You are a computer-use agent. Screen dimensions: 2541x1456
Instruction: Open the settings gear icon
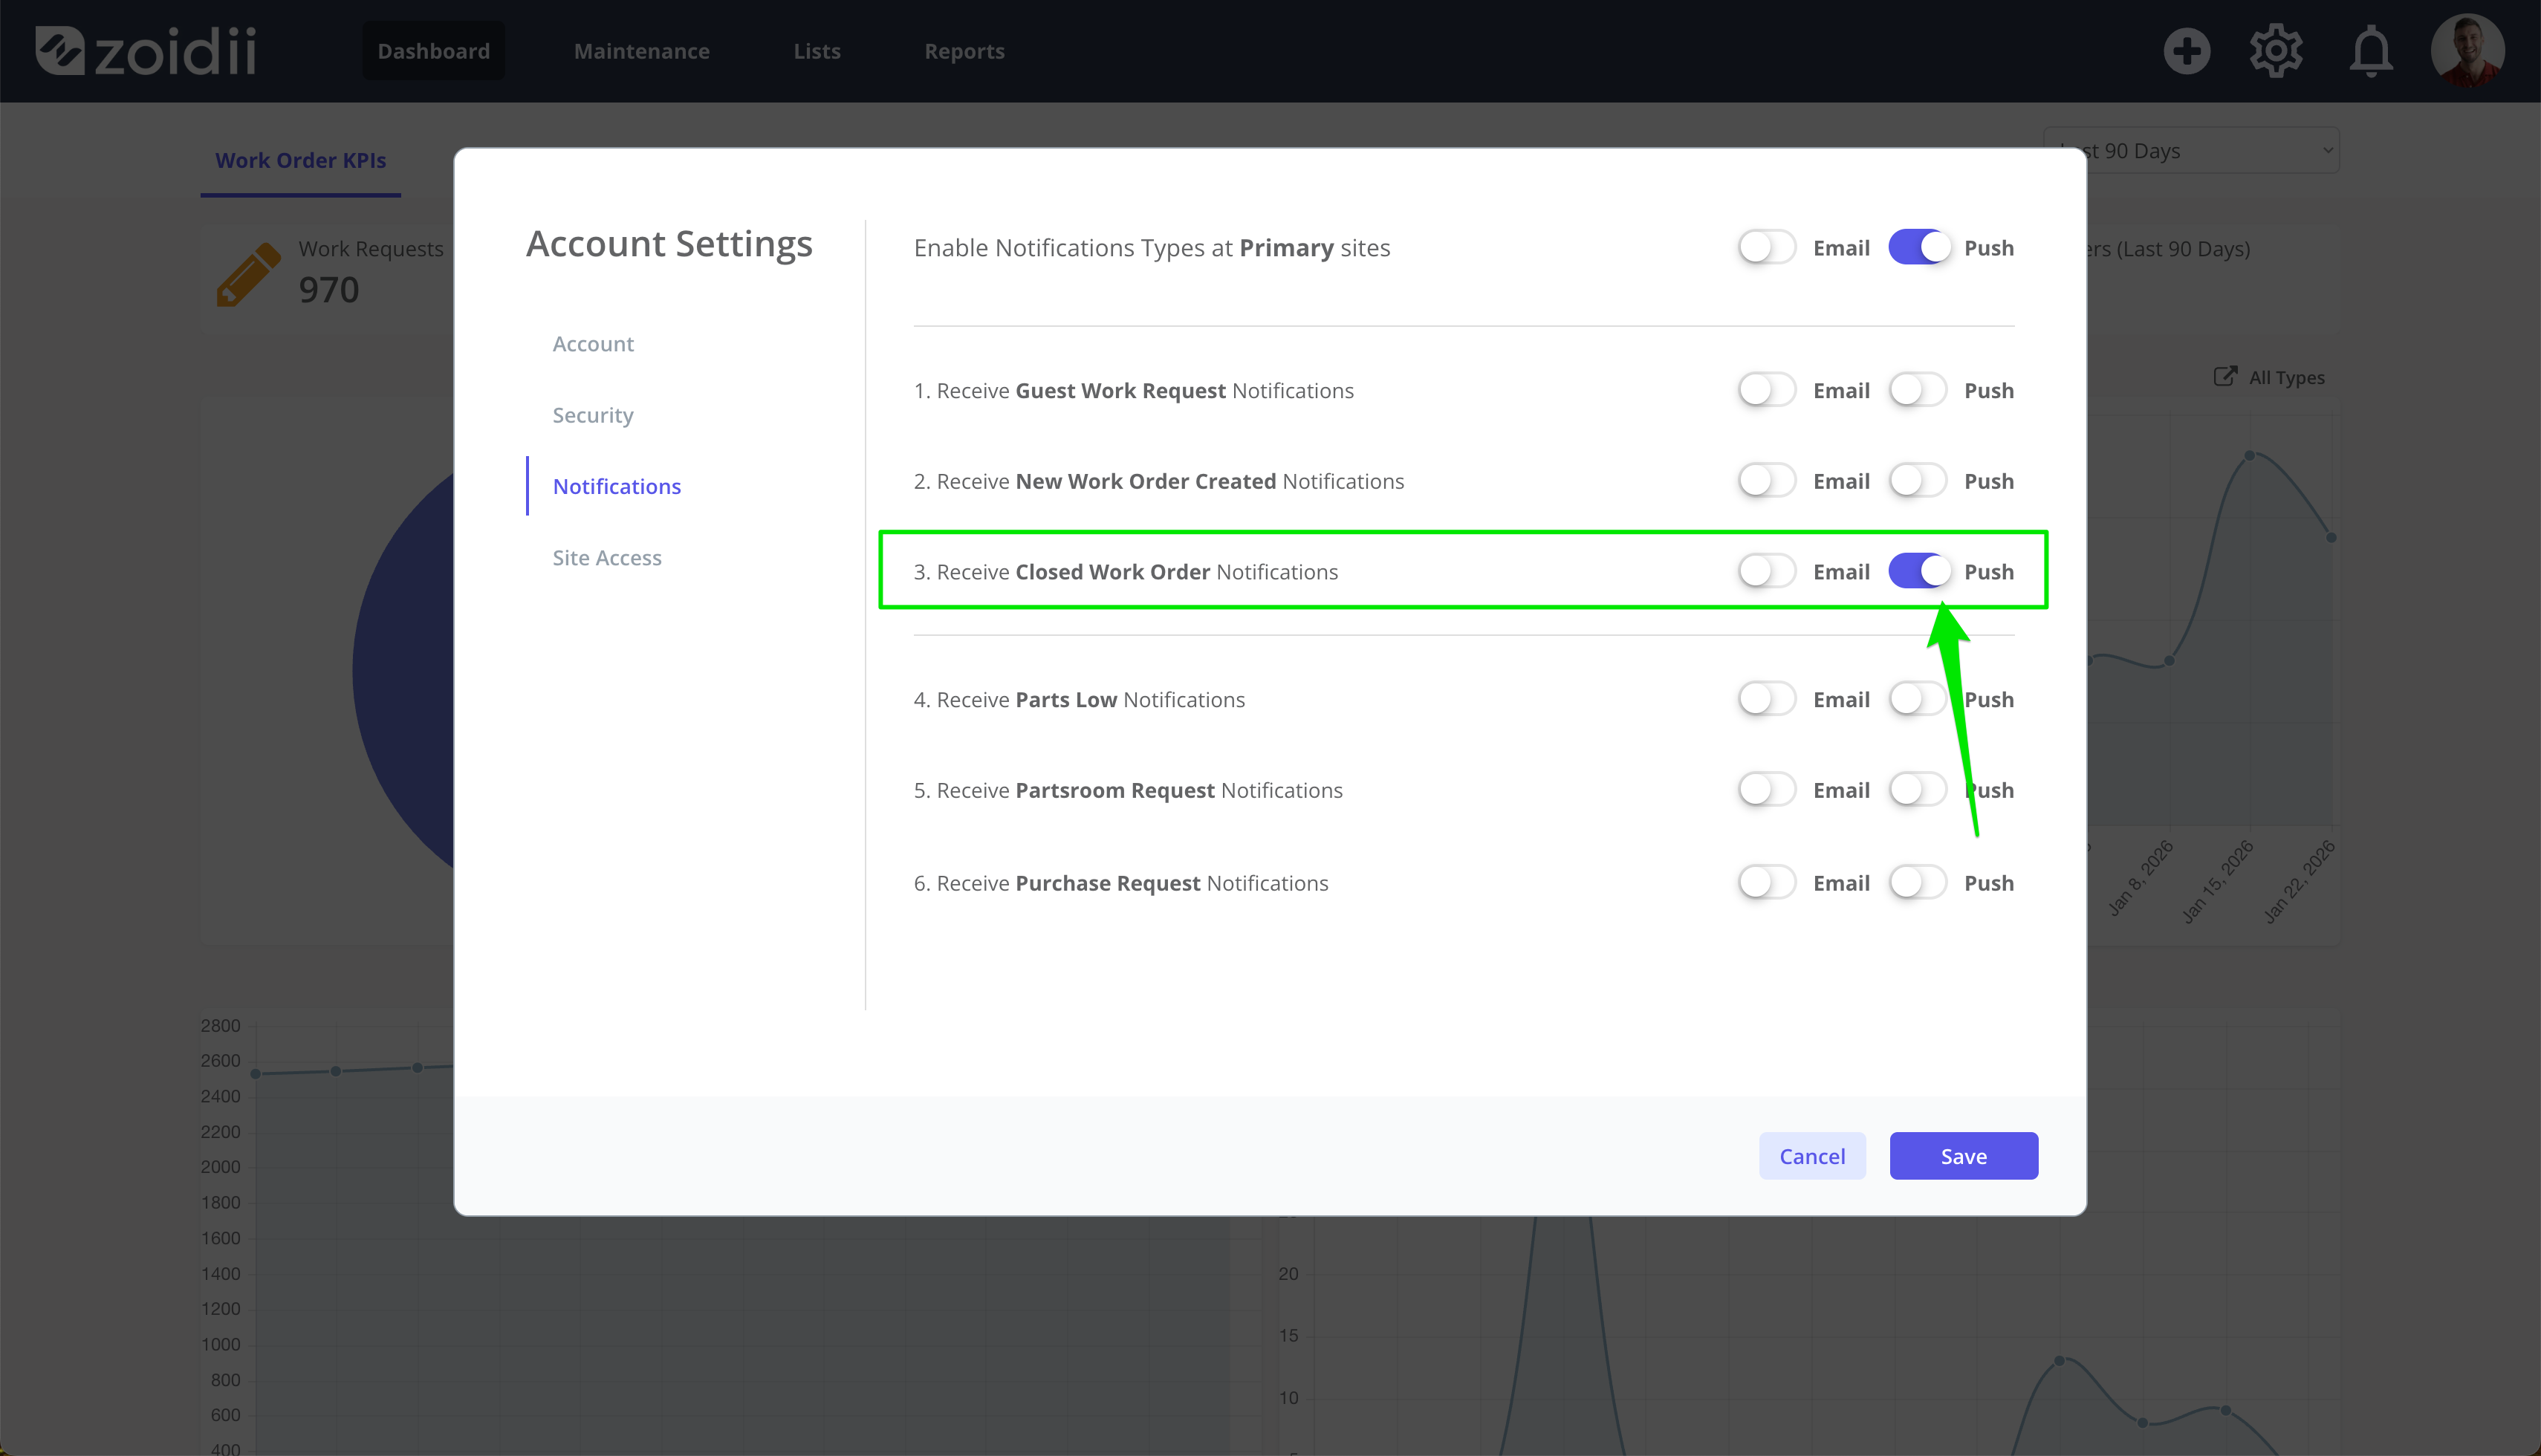(2276, 51)
